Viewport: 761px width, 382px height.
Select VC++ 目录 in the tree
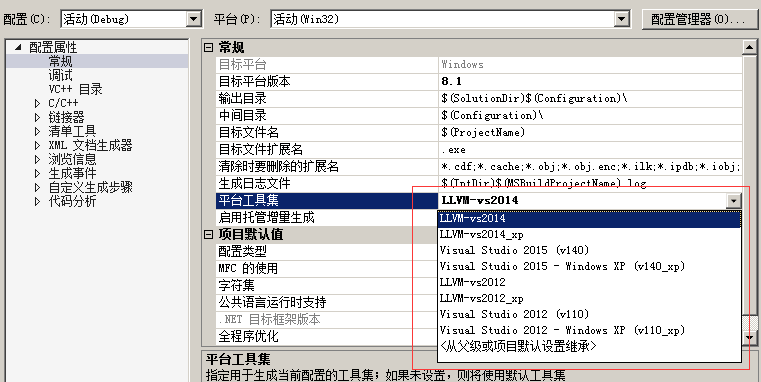pos(75,89)
